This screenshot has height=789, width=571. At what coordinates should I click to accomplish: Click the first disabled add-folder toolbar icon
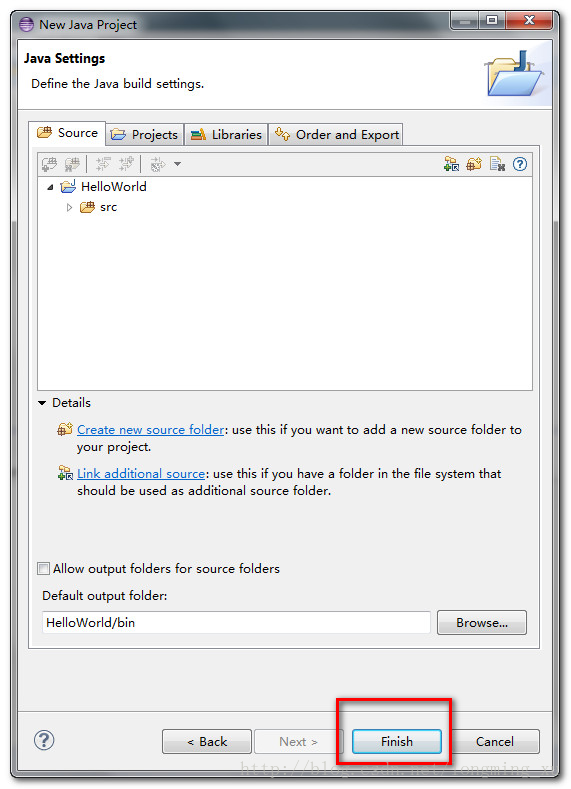49,164
